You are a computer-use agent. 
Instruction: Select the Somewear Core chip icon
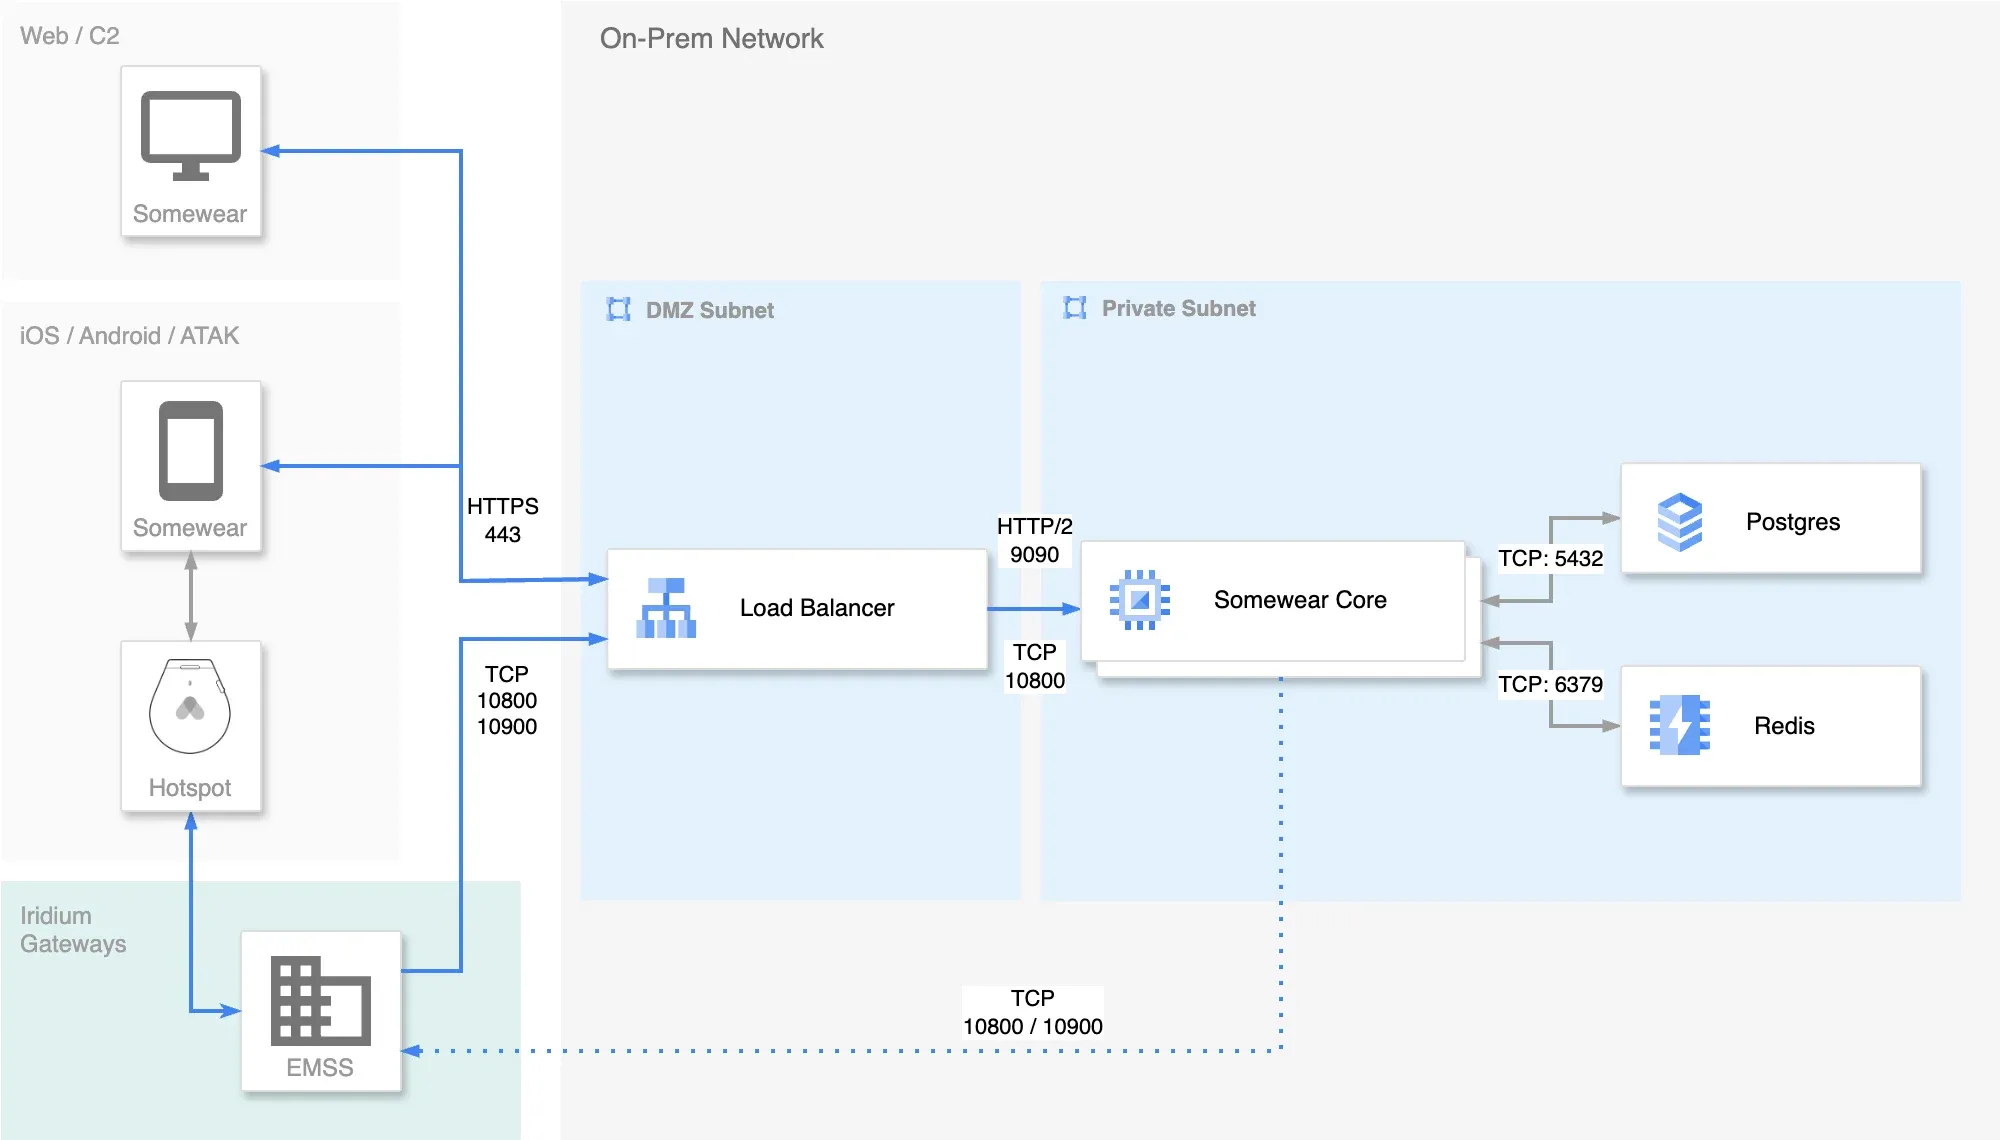click(1139, 600)
